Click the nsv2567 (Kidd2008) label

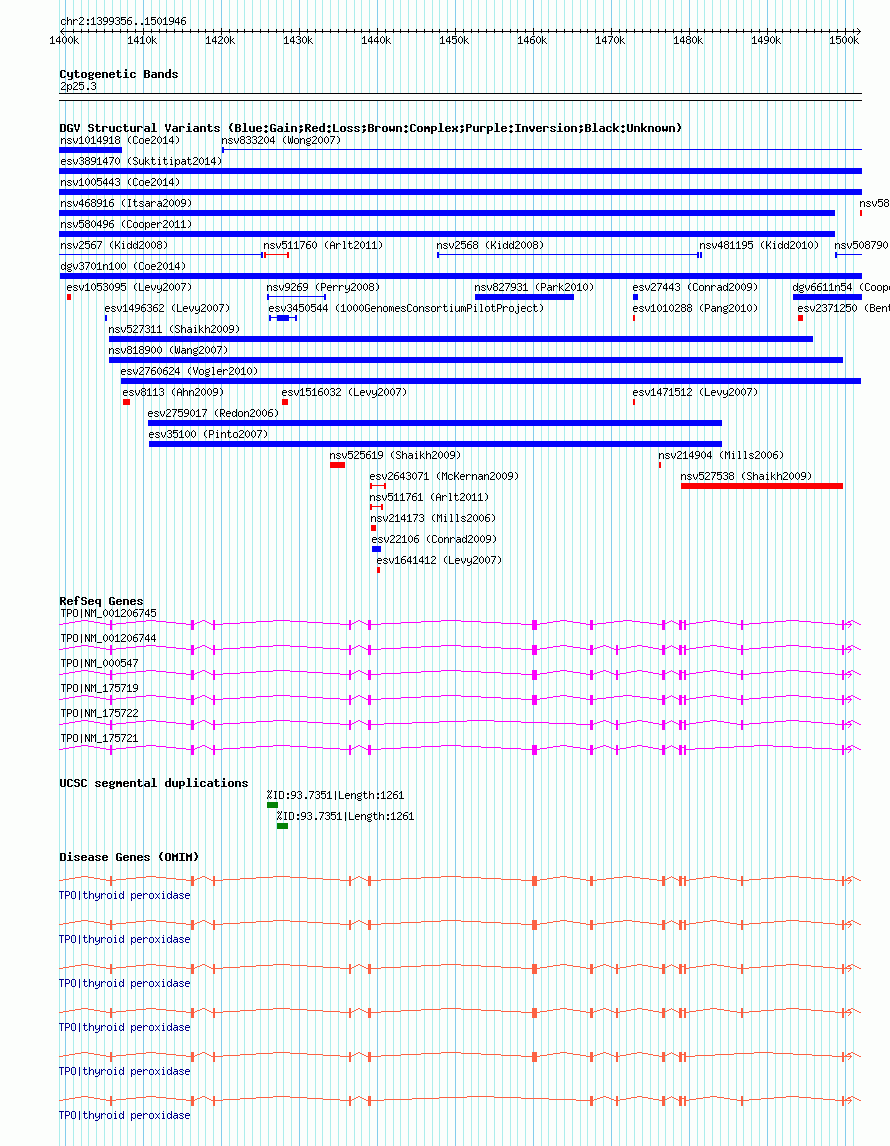pyautogui.click(x=114, y=246)
